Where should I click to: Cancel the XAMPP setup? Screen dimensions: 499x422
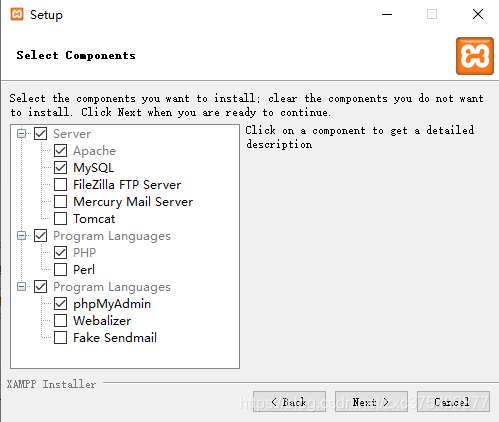click(x=453, y=402)
